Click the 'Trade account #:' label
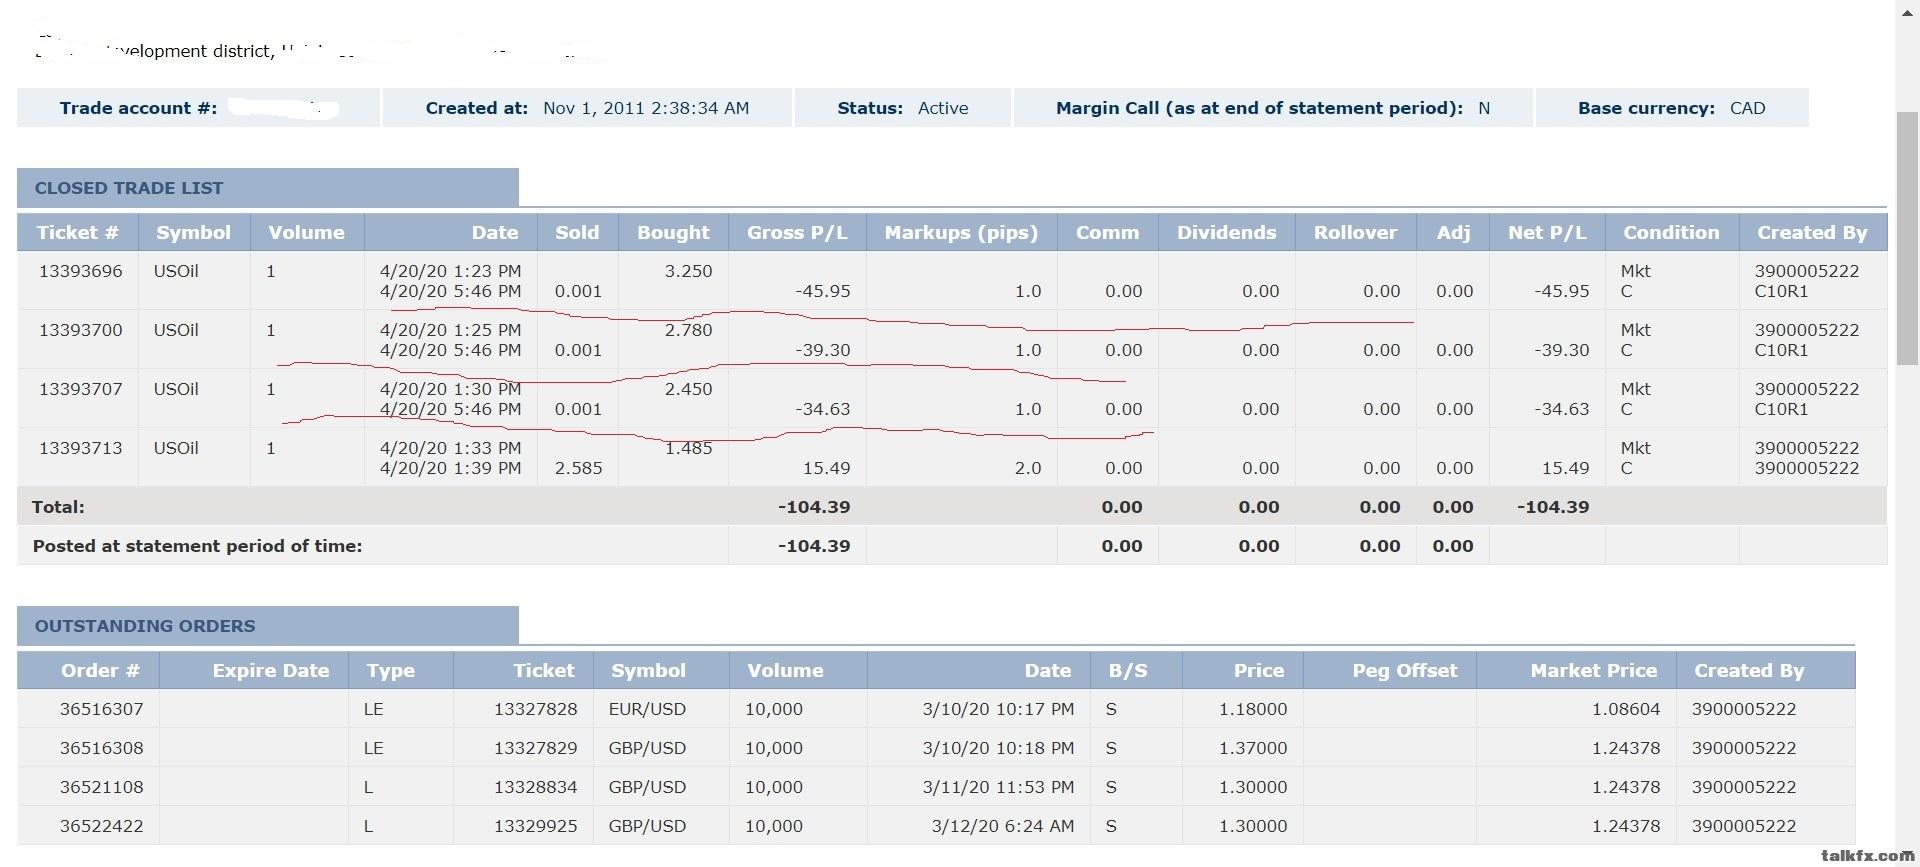This screenshot has height=867, width=1920. 138,108
